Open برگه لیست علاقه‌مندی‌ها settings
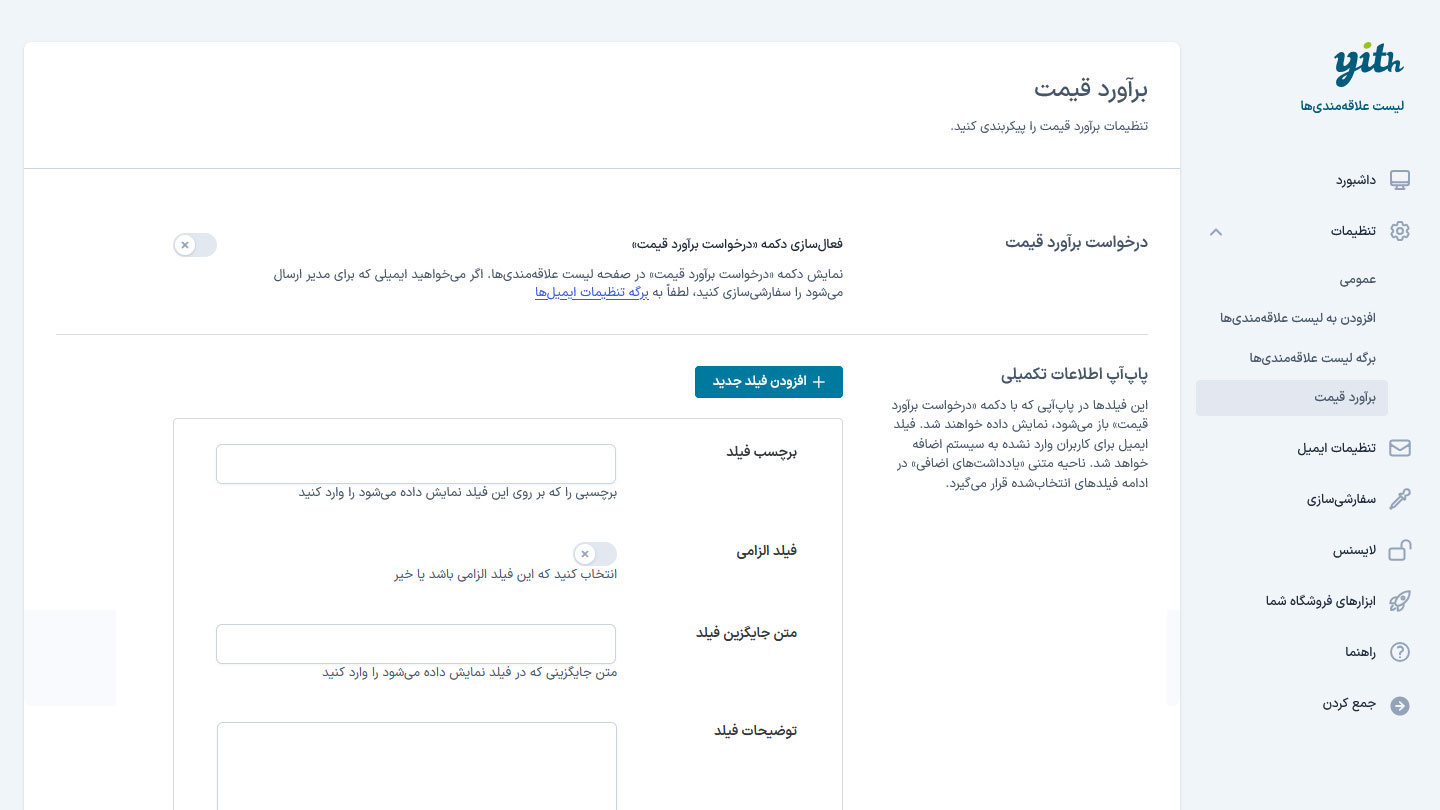This screenshot has width=1440, height=810. click(x=1313, y=357)
